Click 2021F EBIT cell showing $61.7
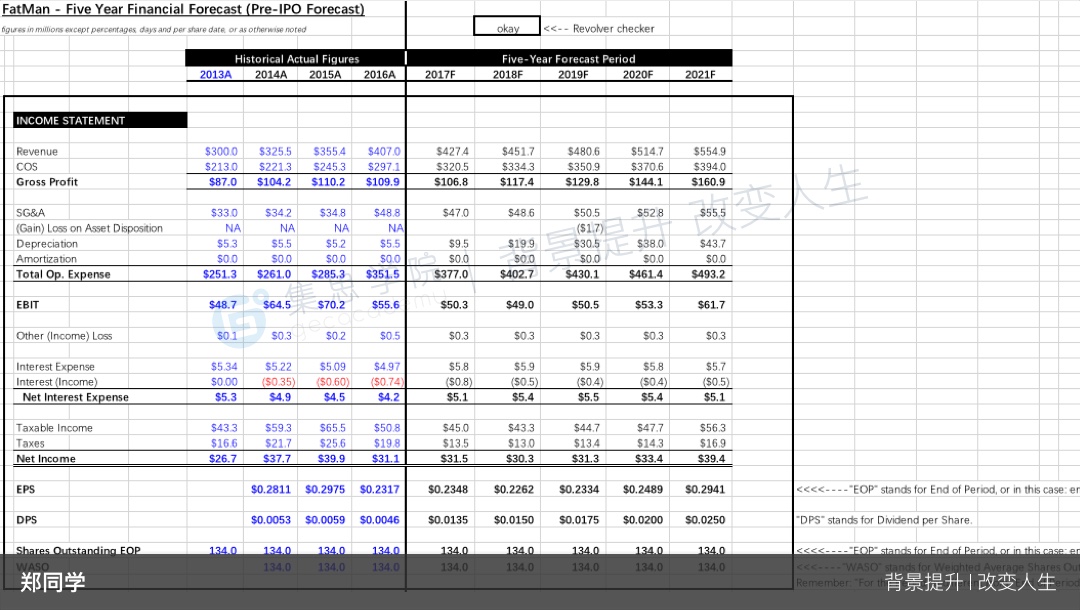The image size is (1080, 610). [x=712, y=304]
